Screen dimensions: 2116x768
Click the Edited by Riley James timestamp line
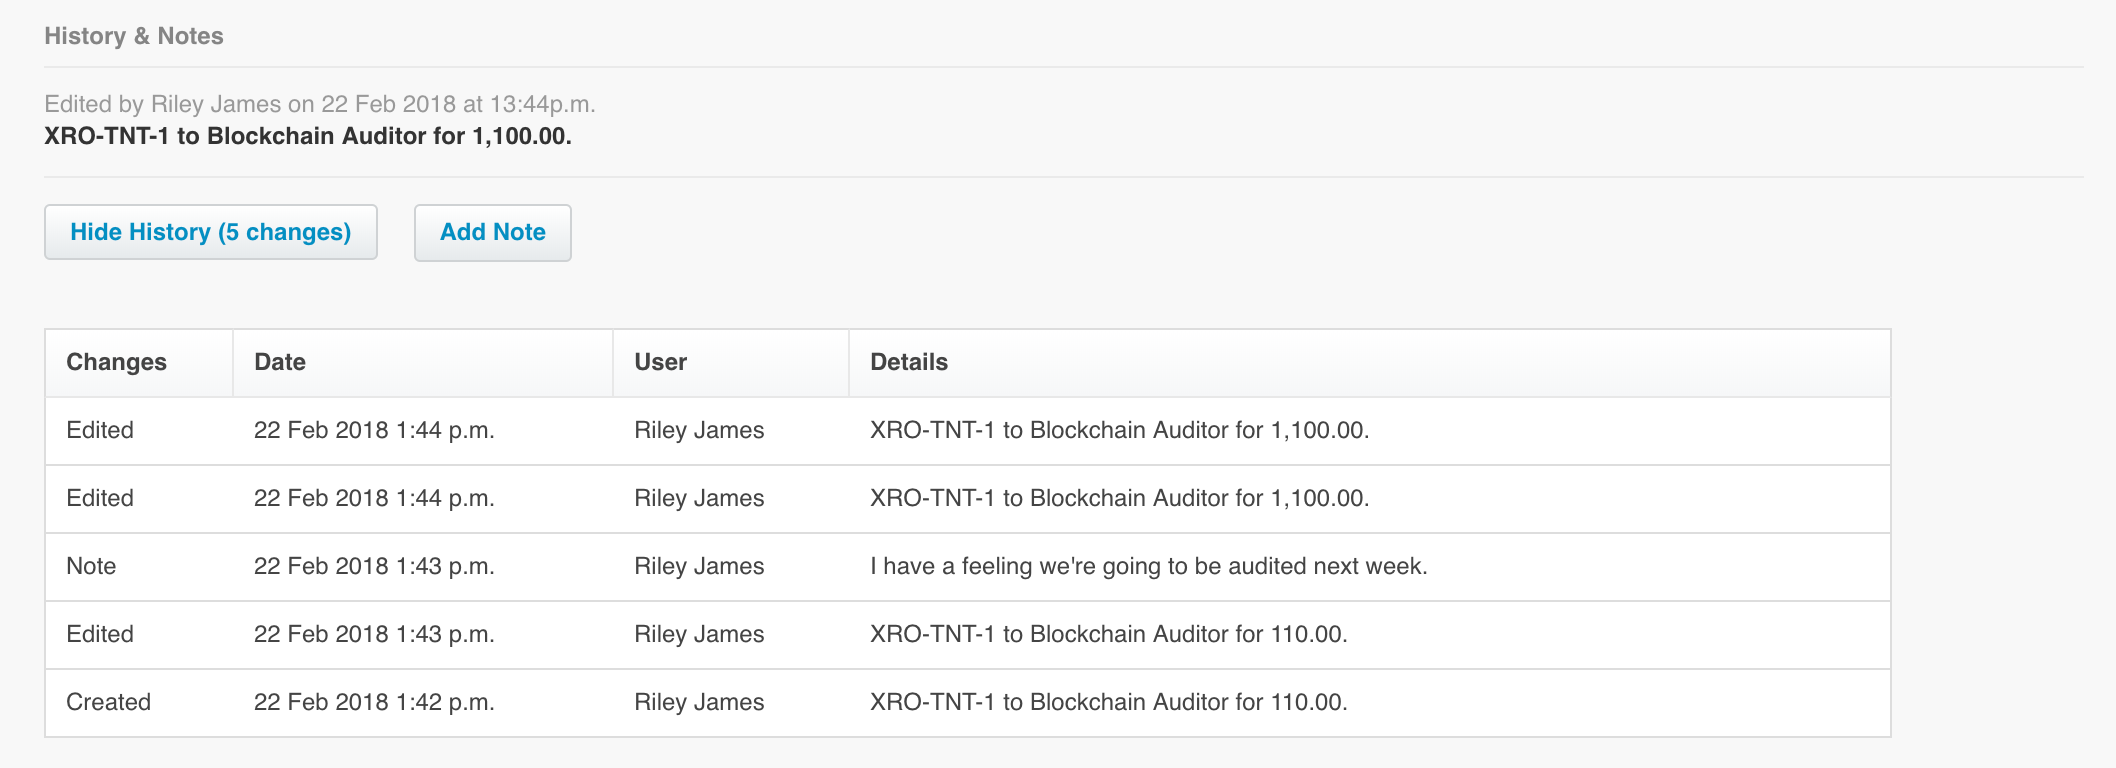pyautogui.click(x=320, y=104)
